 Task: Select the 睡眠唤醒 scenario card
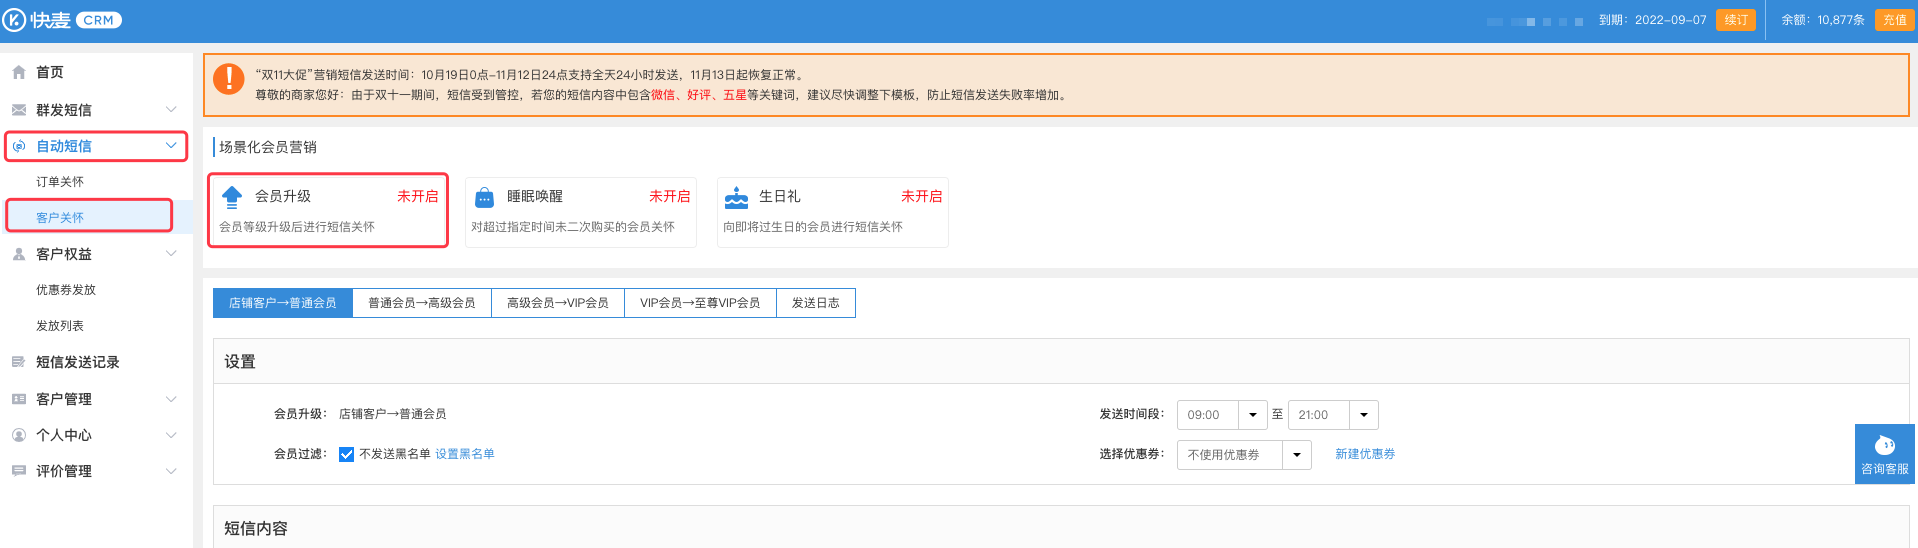pos(580,211)
